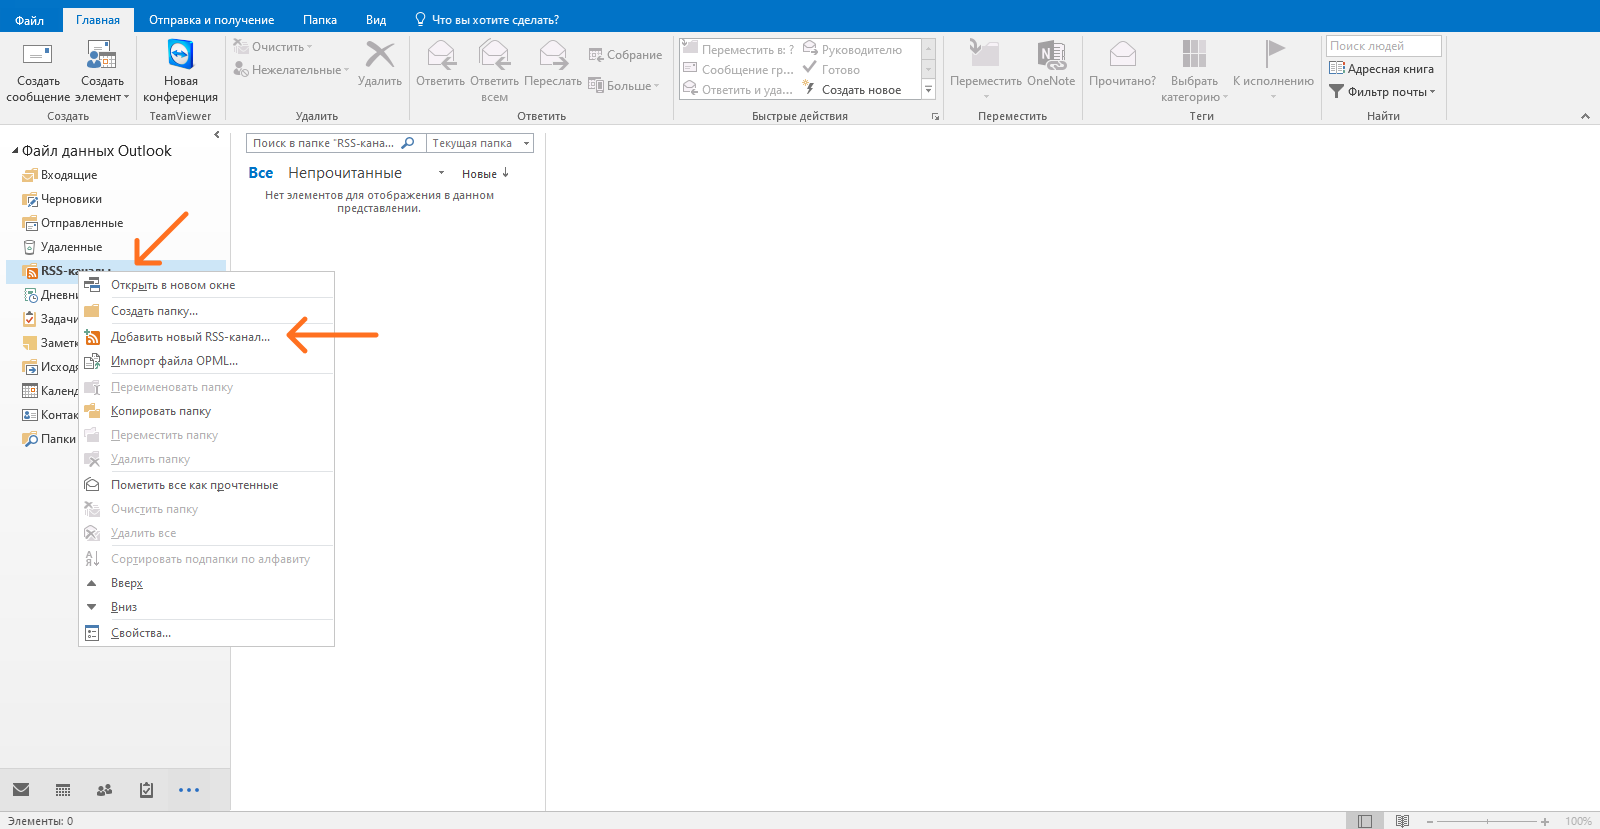
Task: Choose Открыть в новом окне
Action: 206,285
